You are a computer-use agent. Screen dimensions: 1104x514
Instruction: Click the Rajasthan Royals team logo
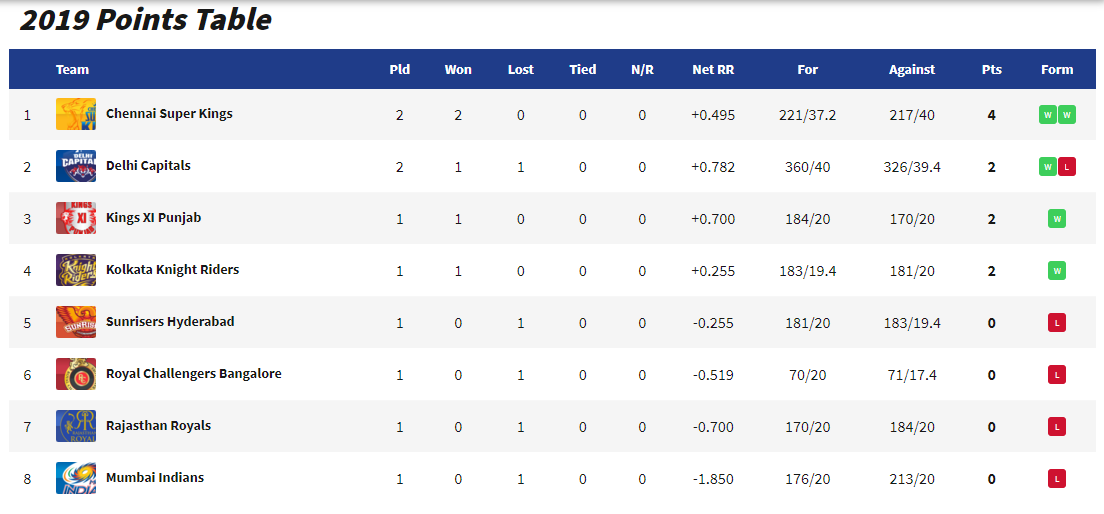click(76, 426)
